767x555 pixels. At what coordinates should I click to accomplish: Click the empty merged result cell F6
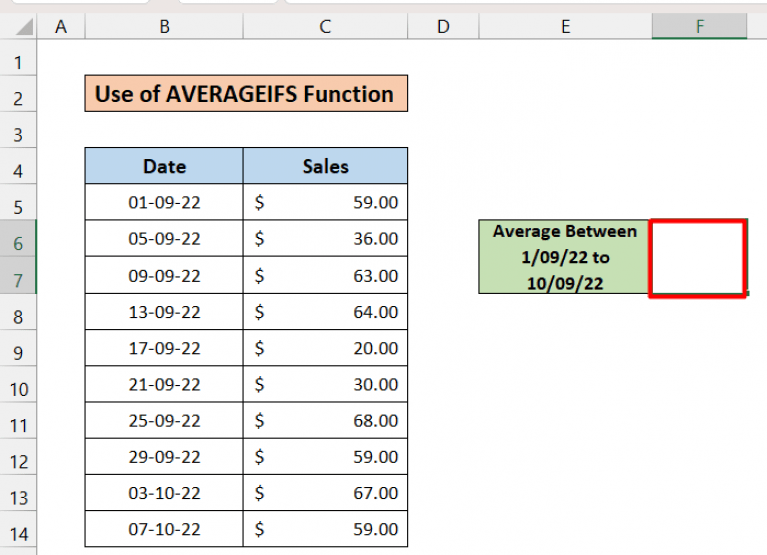click(698, 258)
